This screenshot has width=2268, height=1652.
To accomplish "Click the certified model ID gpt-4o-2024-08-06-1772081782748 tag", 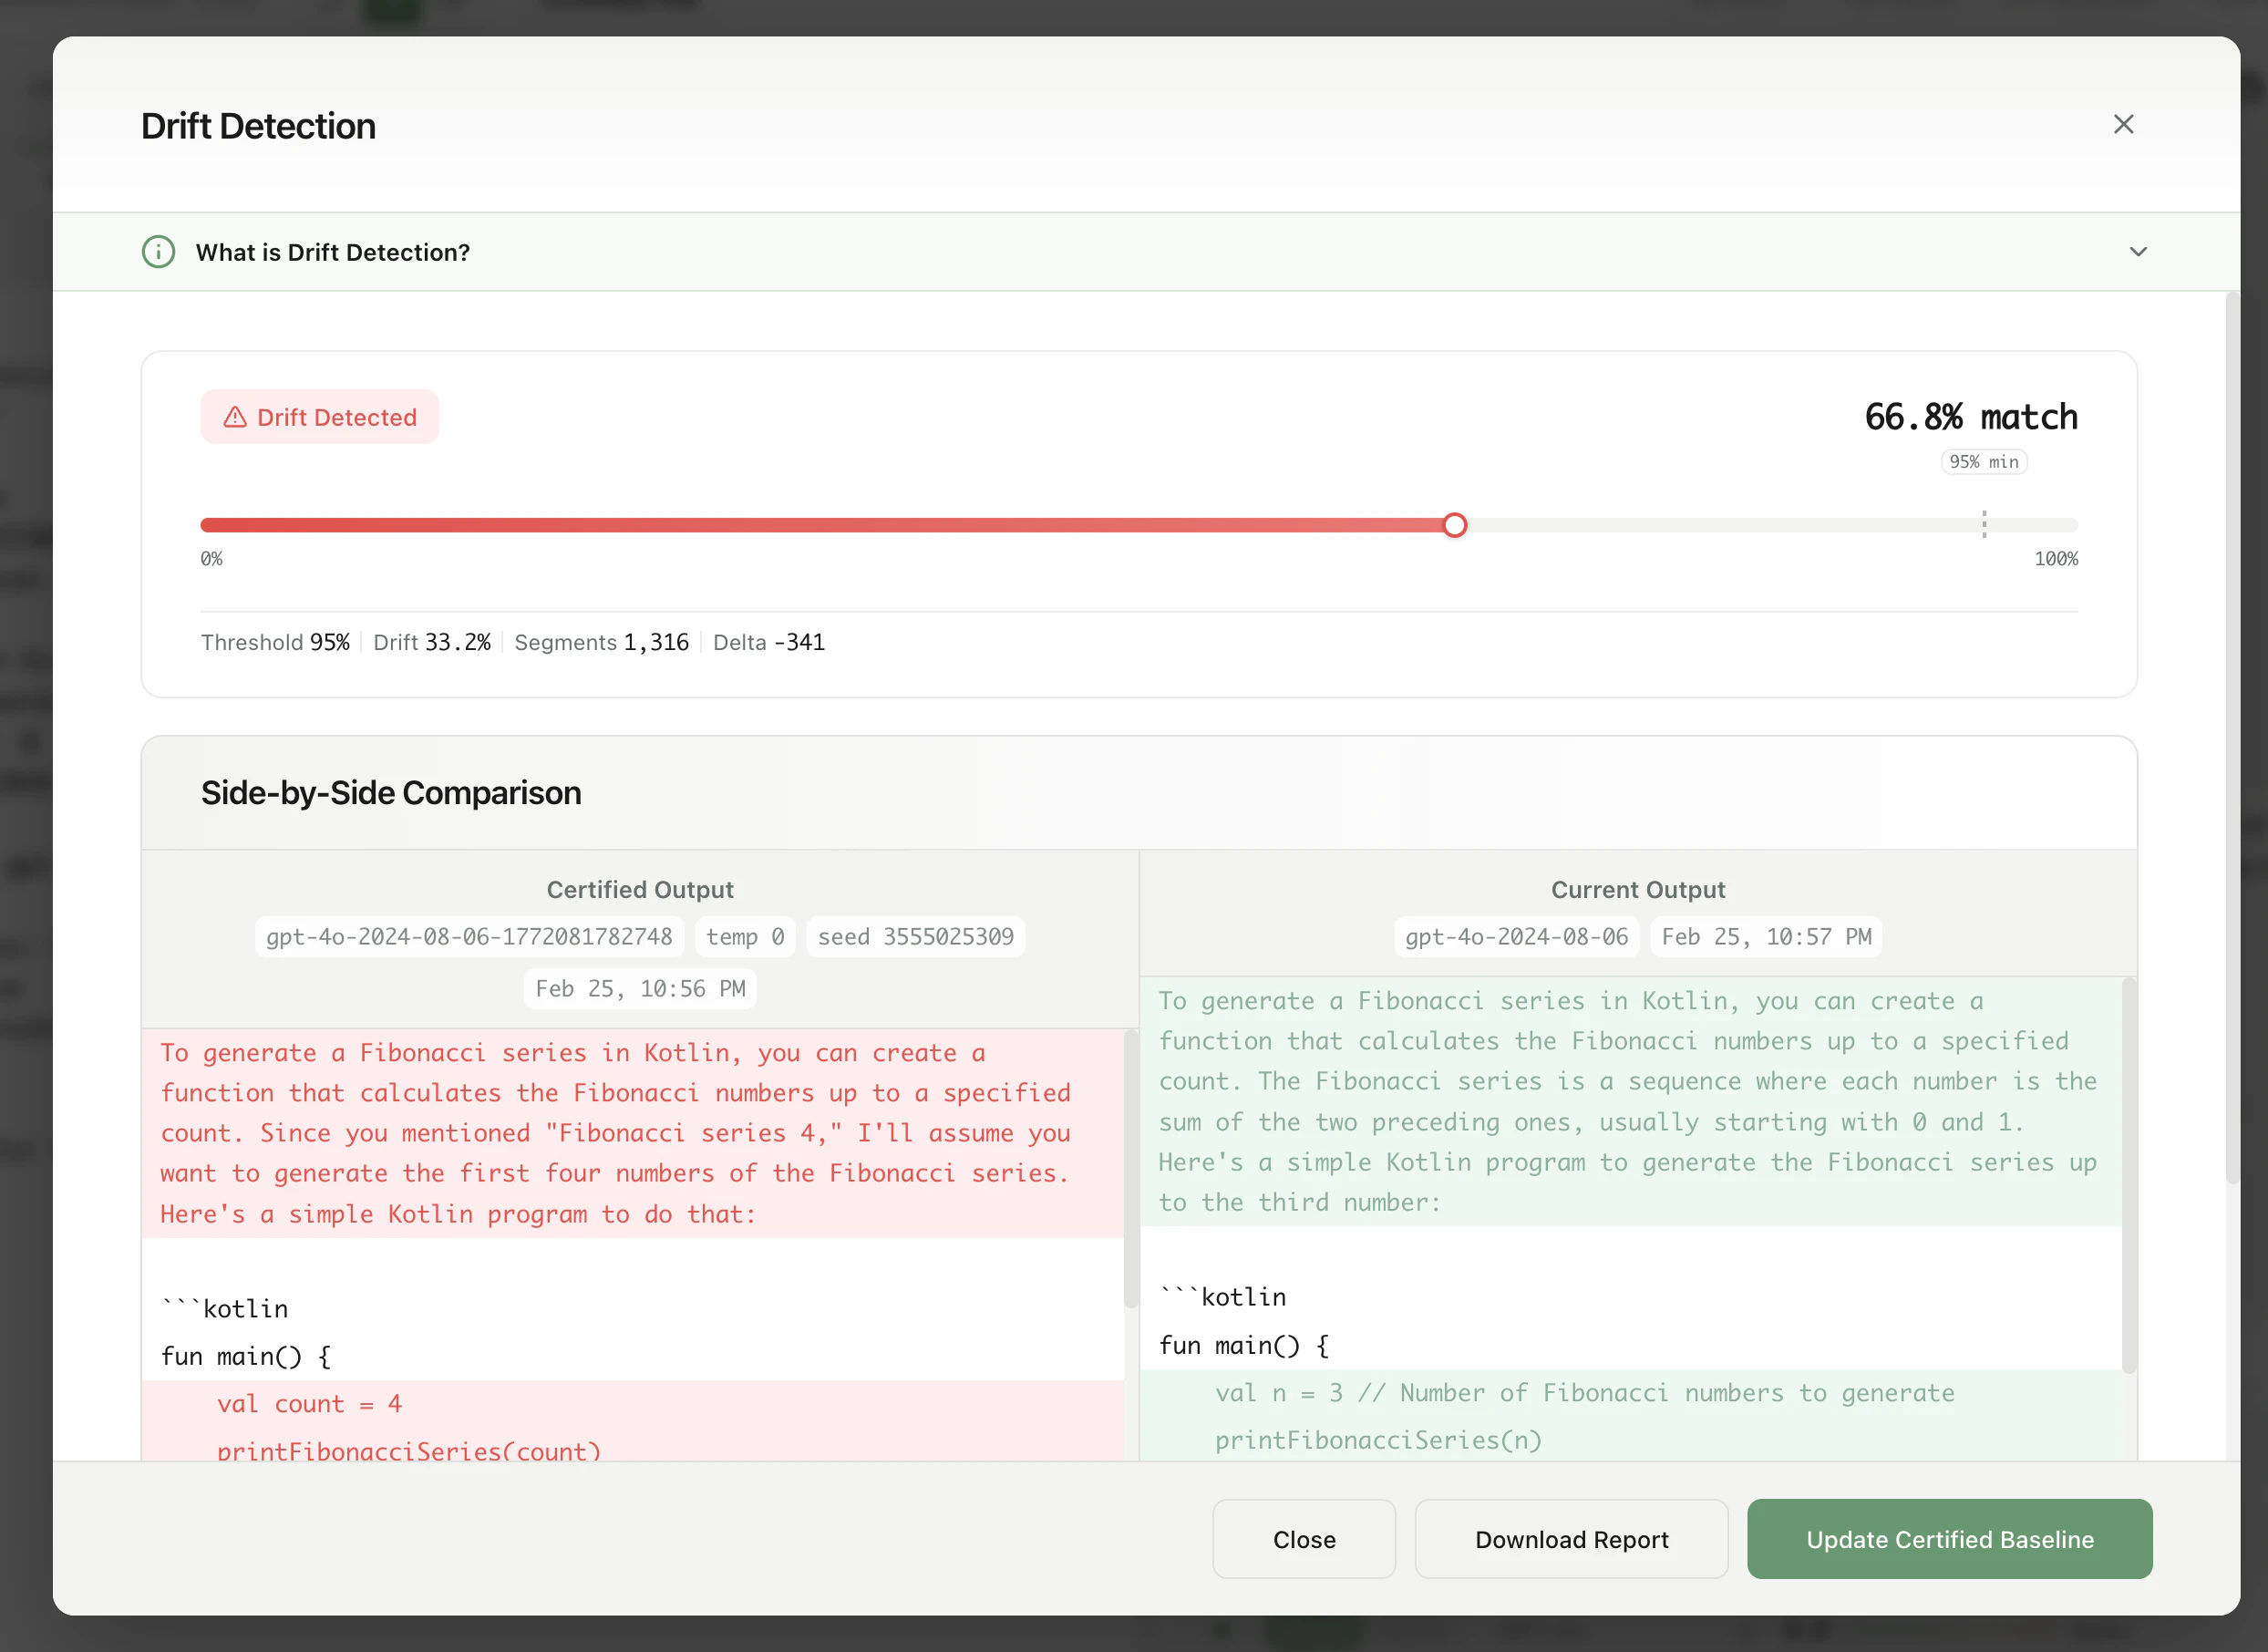I will click(469, 937).
